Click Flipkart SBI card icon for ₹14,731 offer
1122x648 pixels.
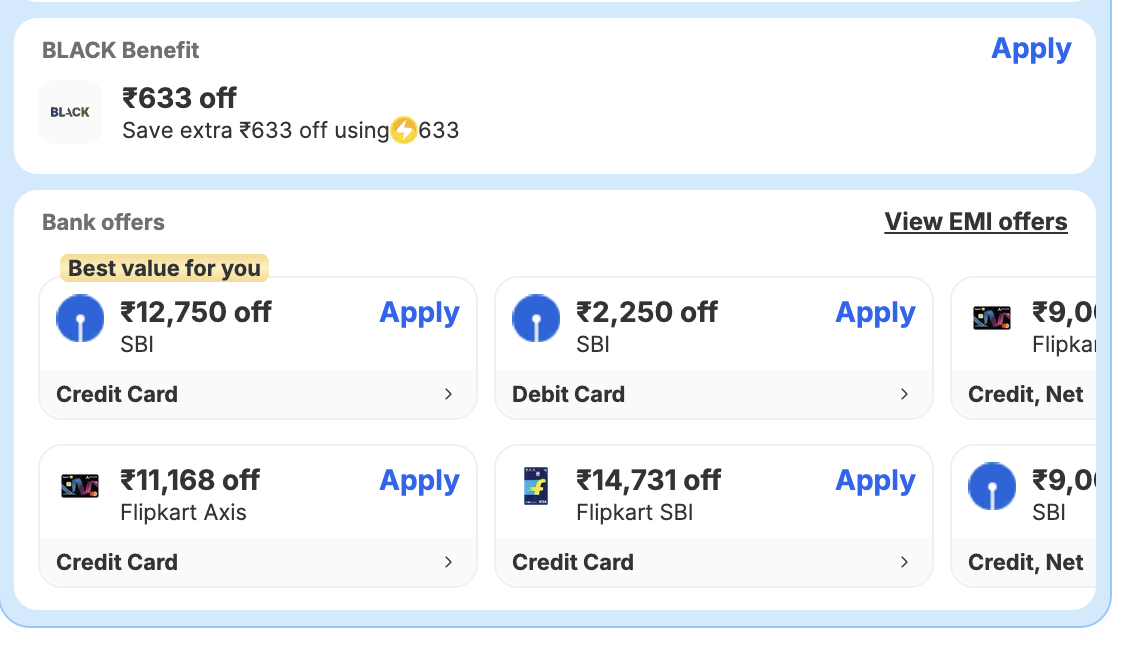(x=536, y=486)
